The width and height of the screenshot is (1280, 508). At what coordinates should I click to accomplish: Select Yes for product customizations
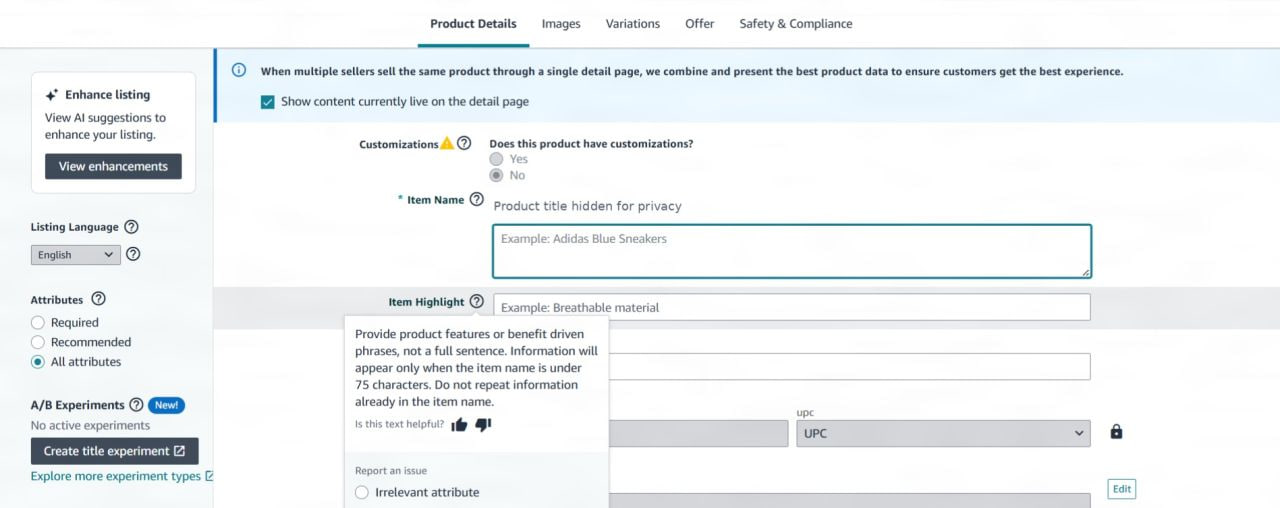(497, 159)
